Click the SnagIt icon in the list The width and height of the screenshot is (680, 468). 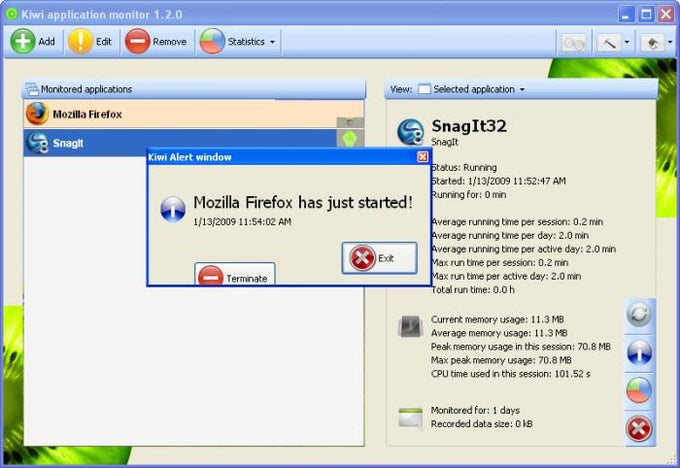(37, 143)
